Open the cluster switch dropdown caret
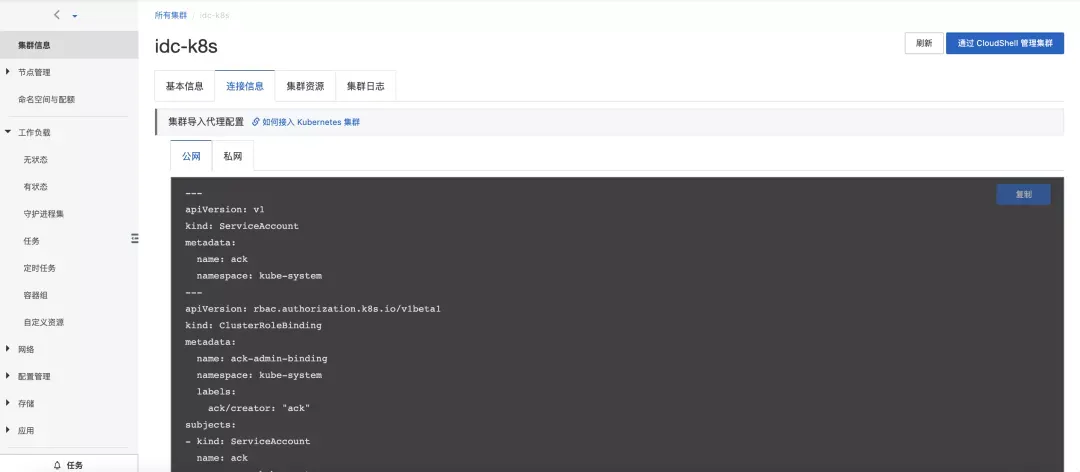This screenshot has height=472, width=1080. click(x=74, y=16)
